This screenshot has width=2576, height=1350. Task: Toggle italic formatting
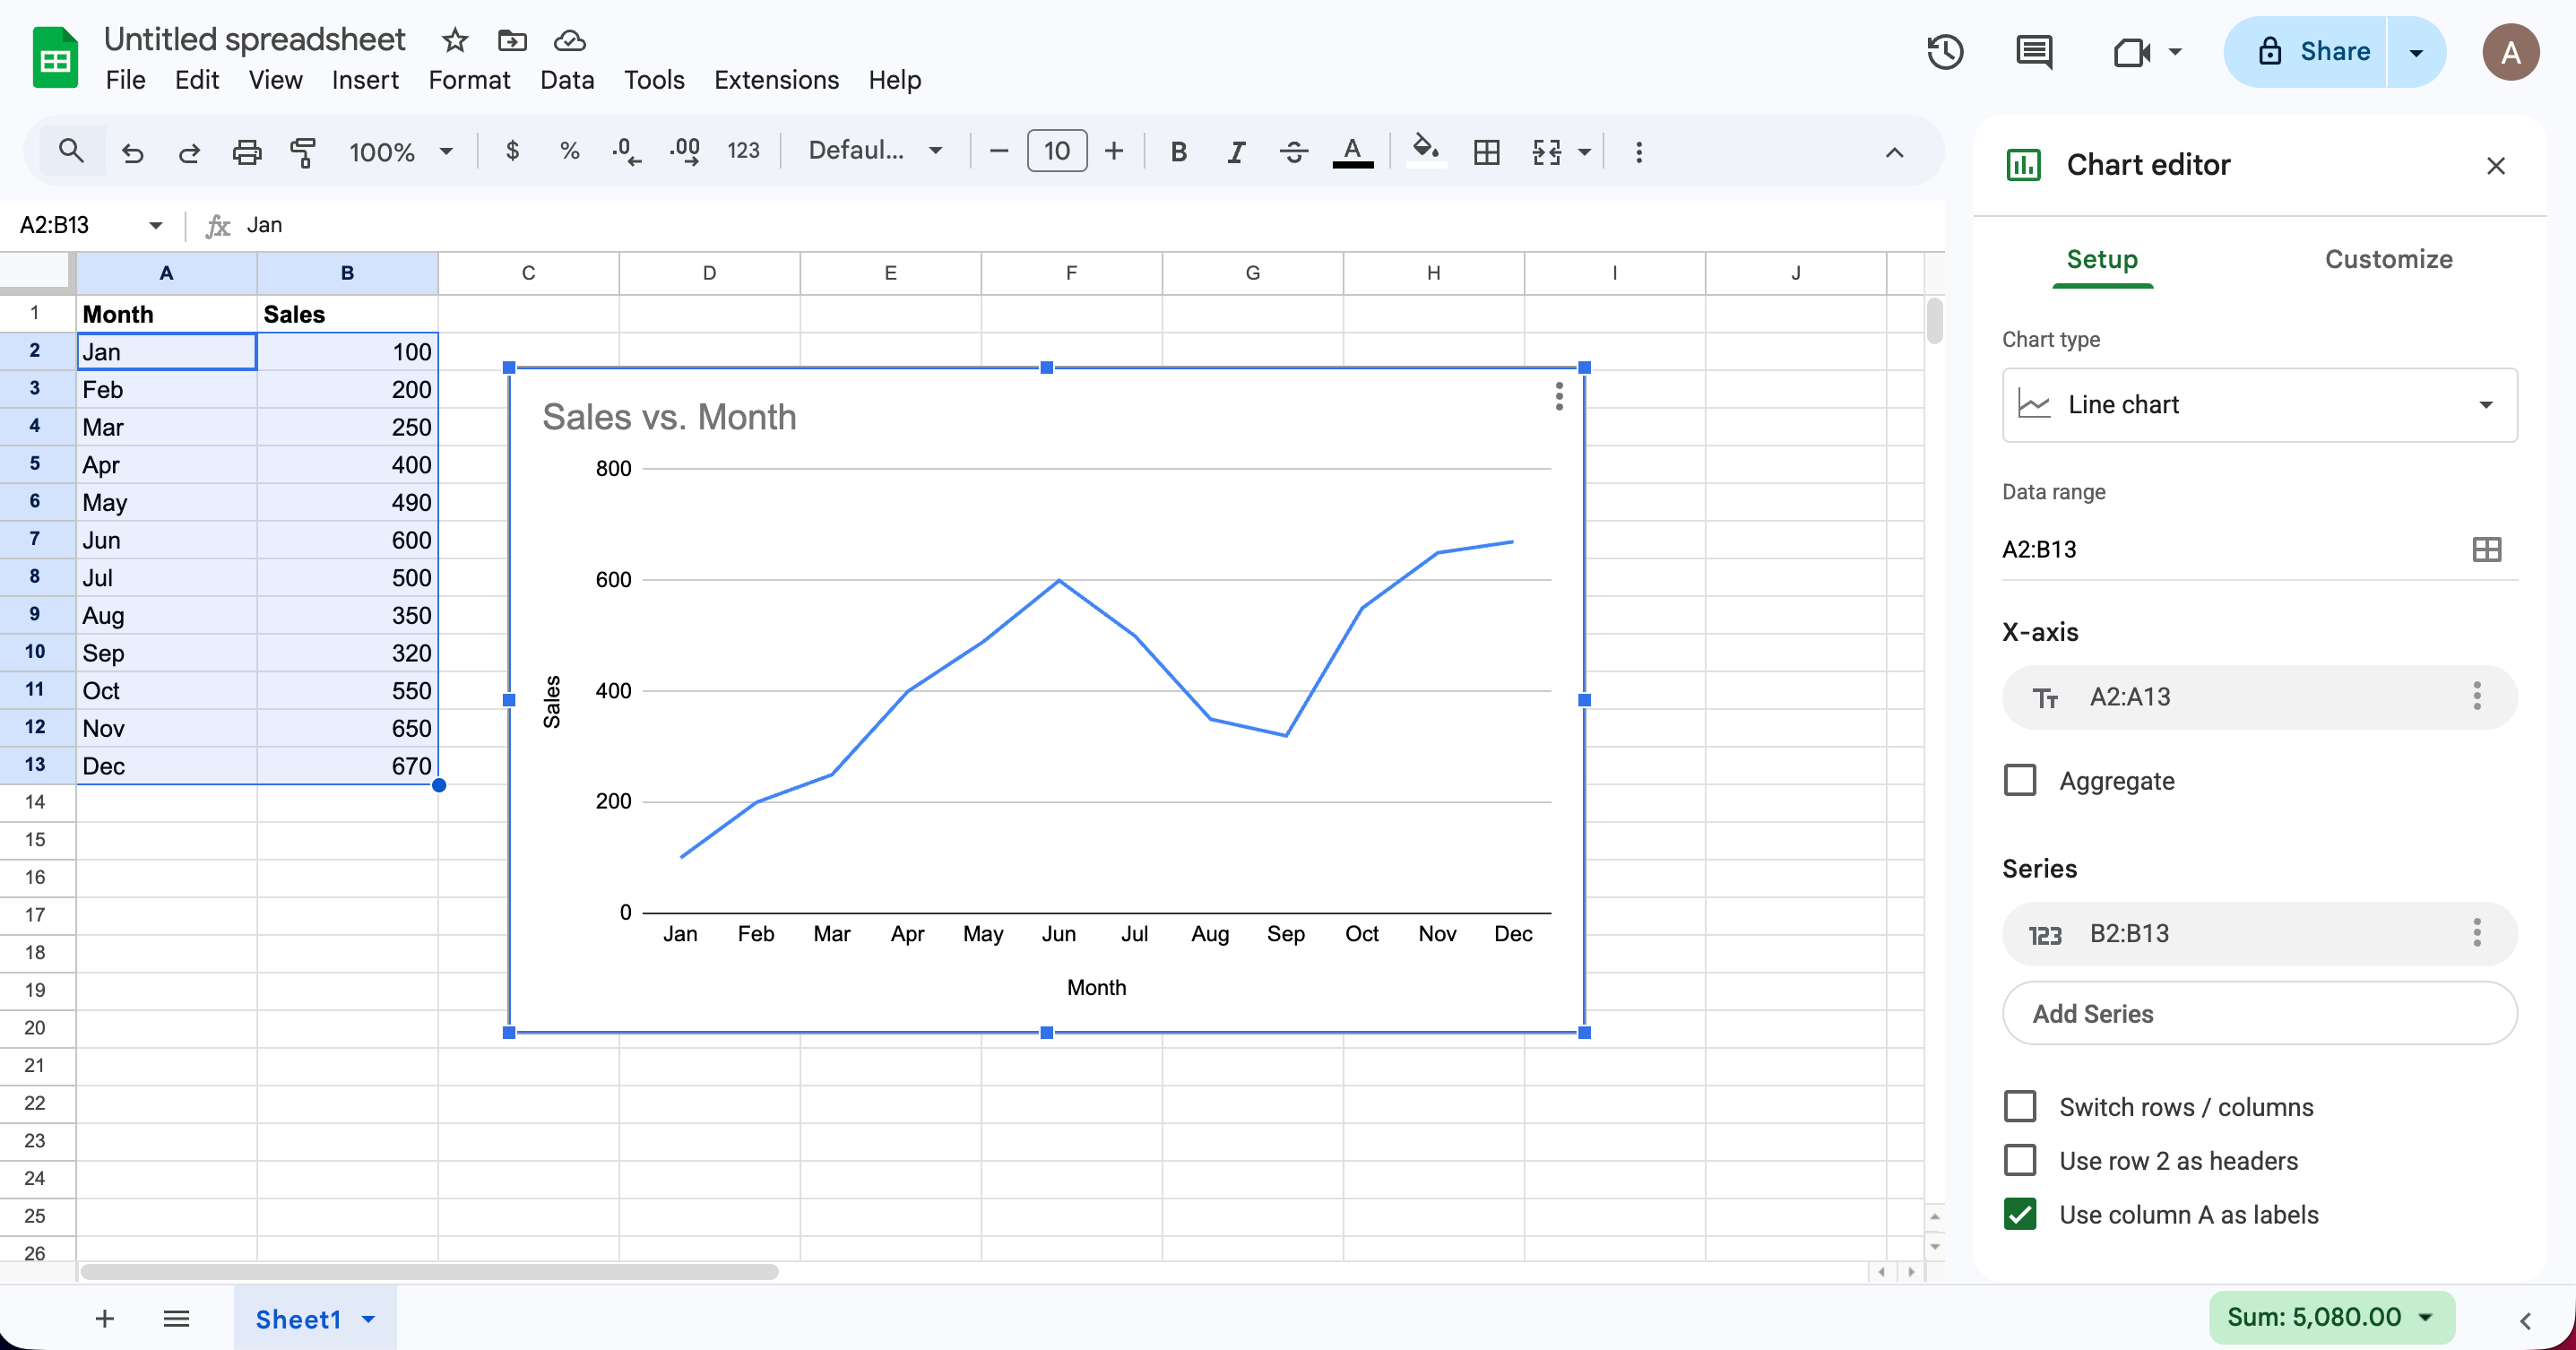point(1236,151)
